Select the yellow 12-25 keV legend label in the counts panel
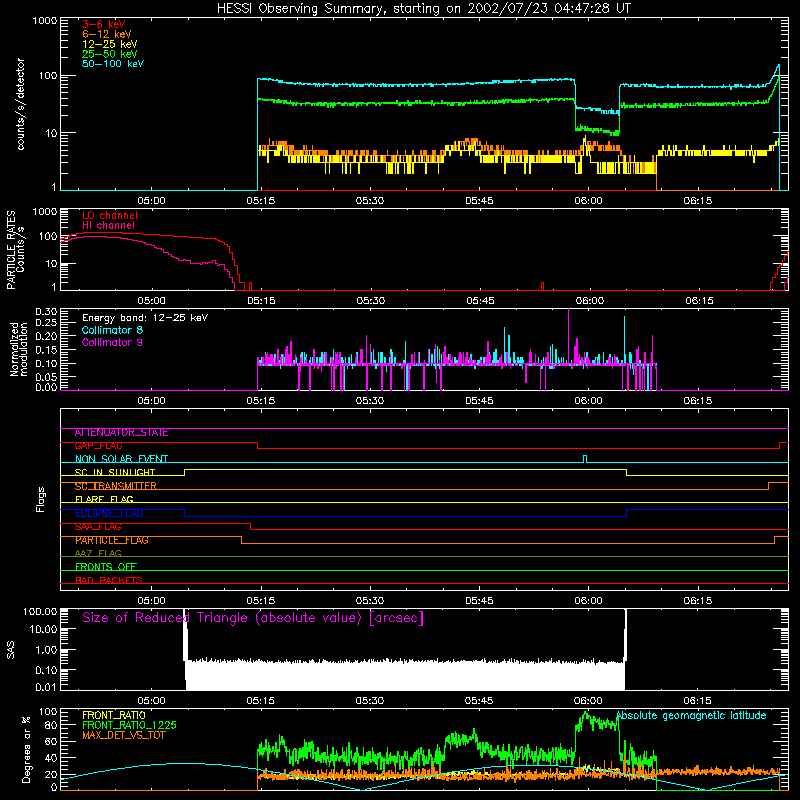 coord(110,44)
